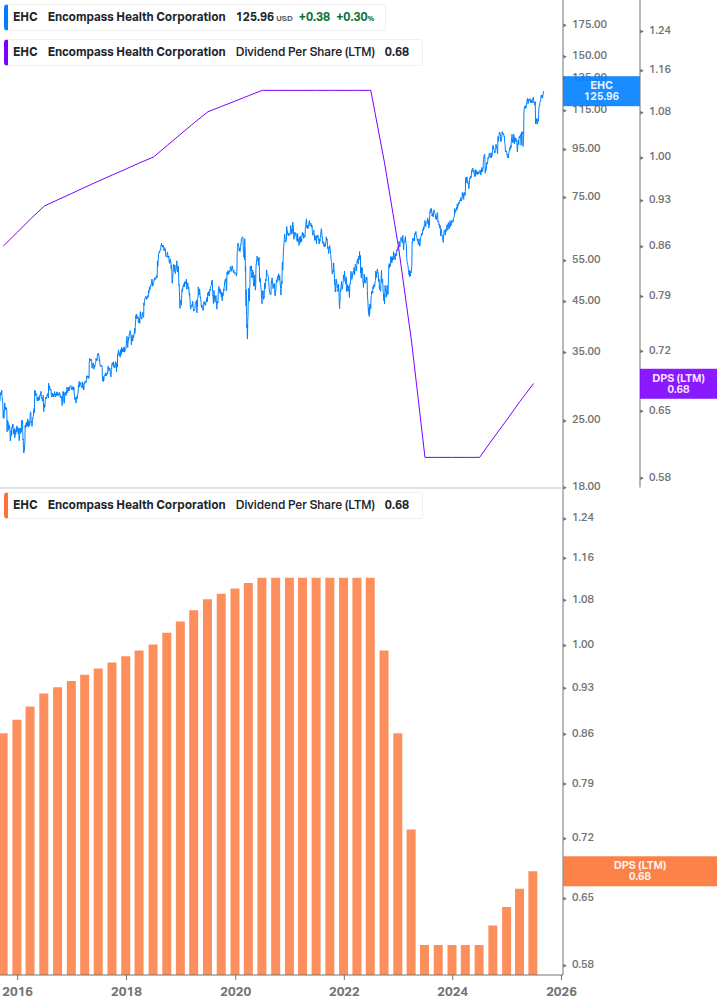The width and height of the screenshot is (717, 1005).
Task: Click the tall orange bar just before the 2022 label
Action: 329,776
